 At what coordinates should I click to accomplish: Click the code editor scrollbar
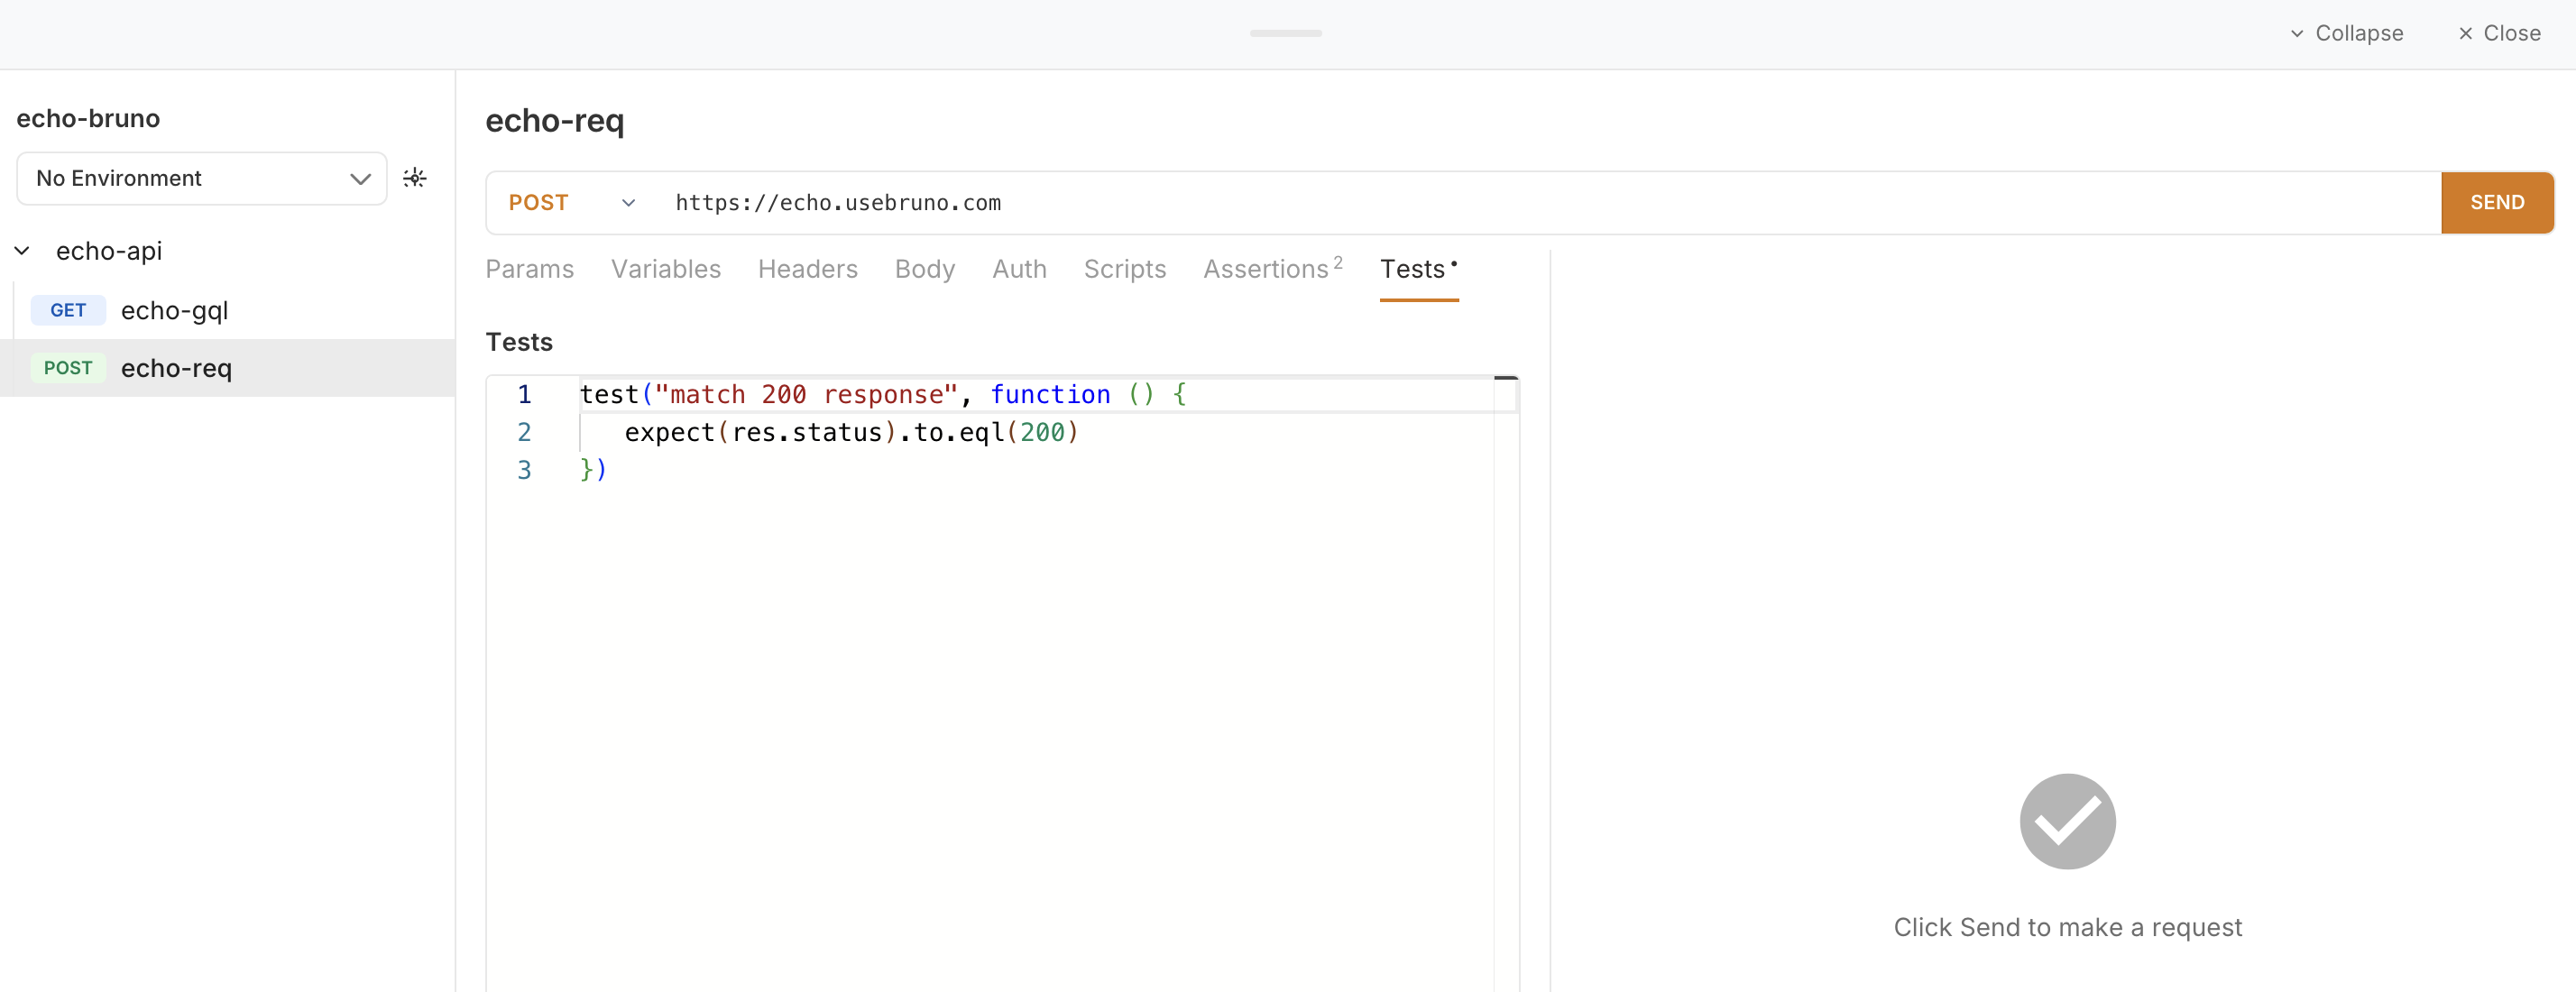coord(1508,380)
